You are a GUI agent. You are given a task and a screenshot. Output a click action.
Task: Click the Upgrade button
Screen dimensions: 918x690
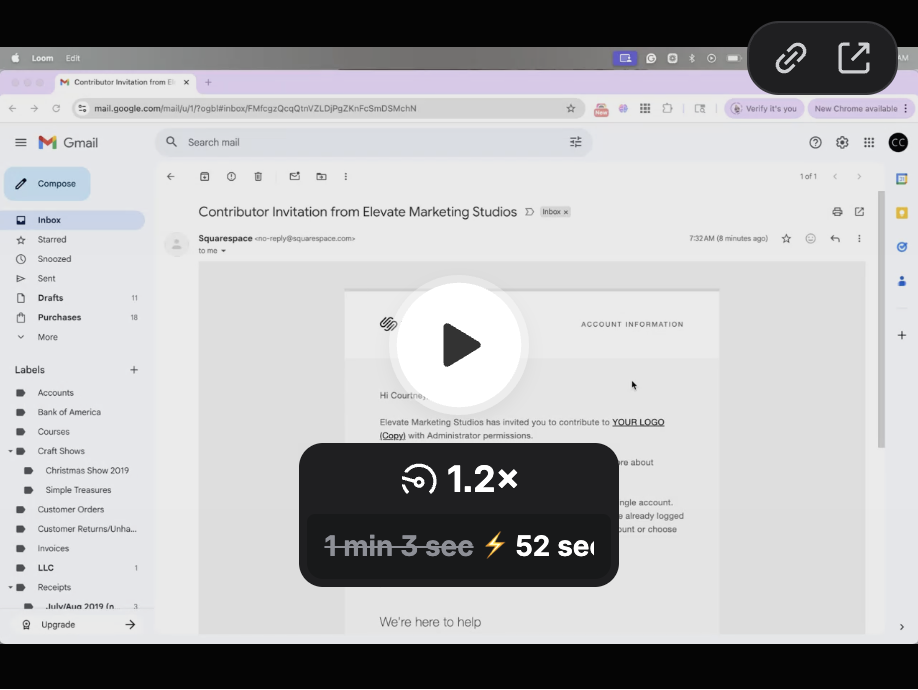click(77, 625)
